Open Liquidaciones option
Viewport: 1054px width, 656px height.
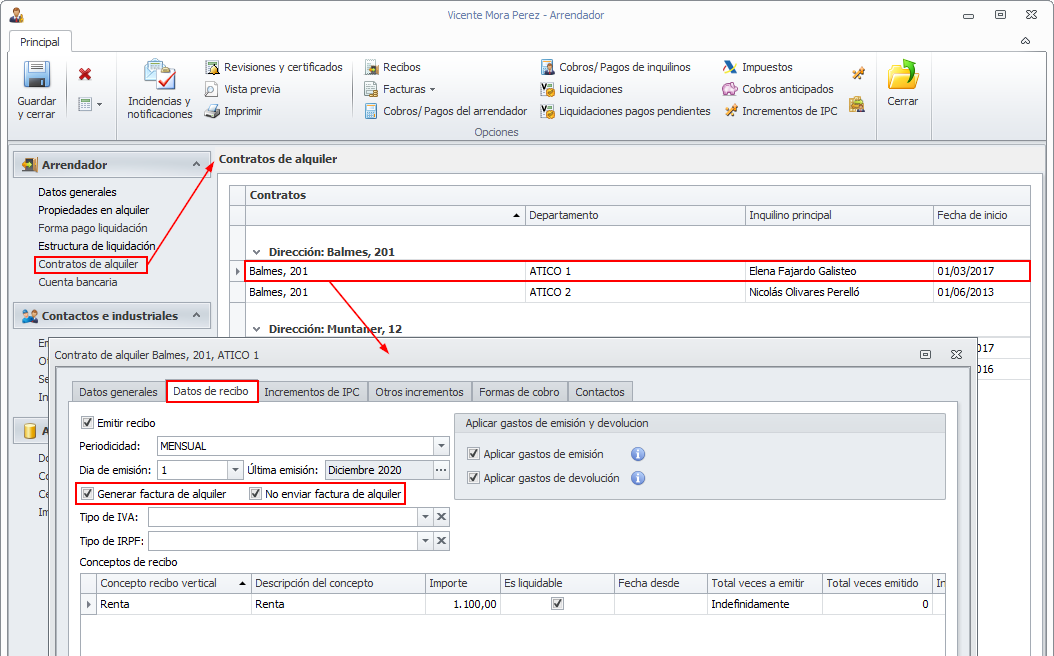[581, 89]
